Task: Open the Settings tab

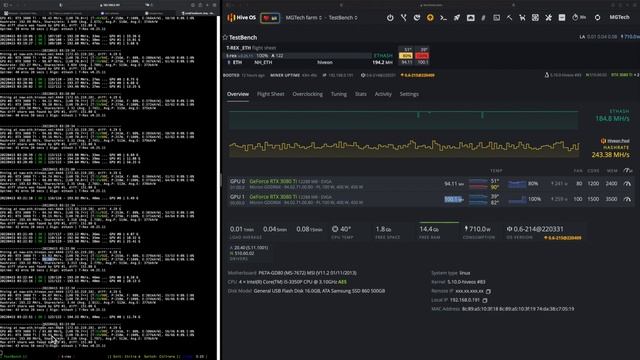Action: pyautogui.click(x=409, y=94)
